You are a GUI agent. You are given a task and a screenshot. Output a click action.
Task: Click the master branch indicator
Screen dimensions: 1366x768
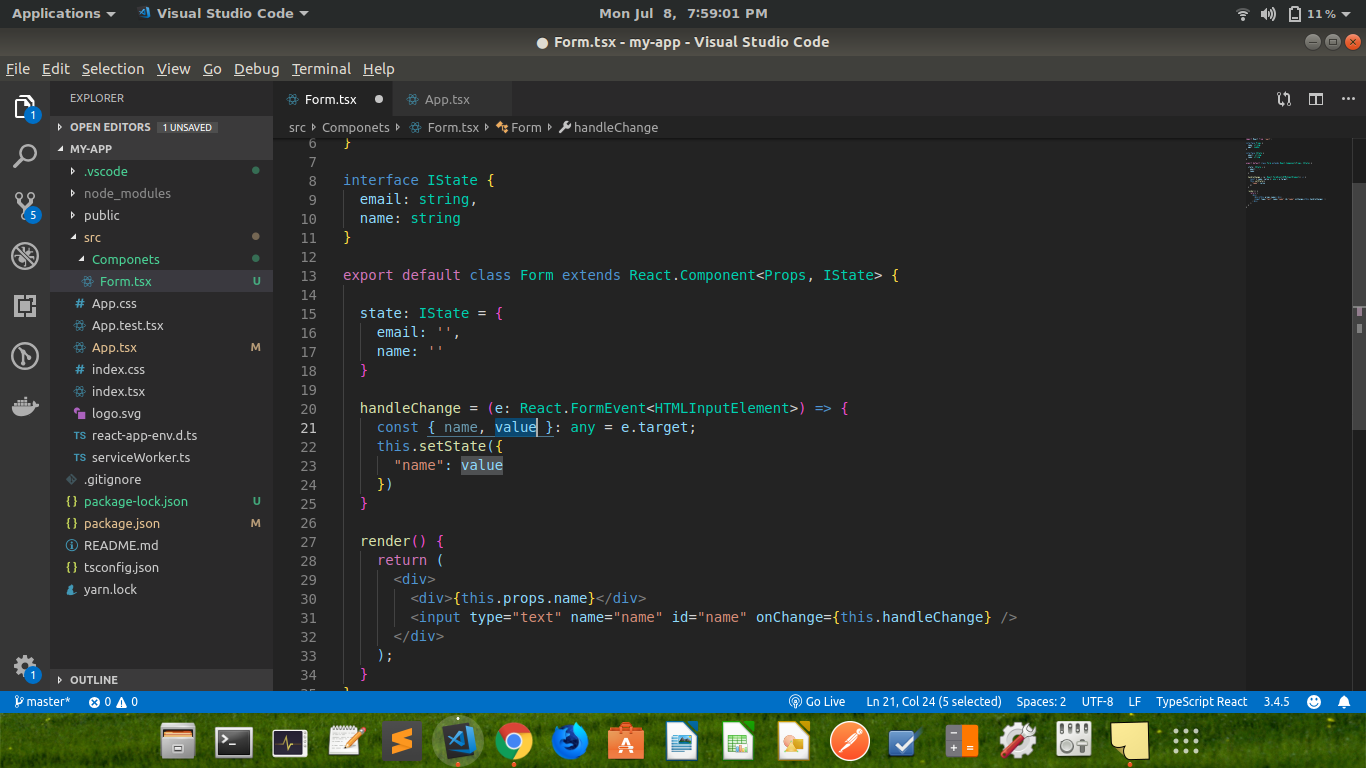[x=40, y=701]
